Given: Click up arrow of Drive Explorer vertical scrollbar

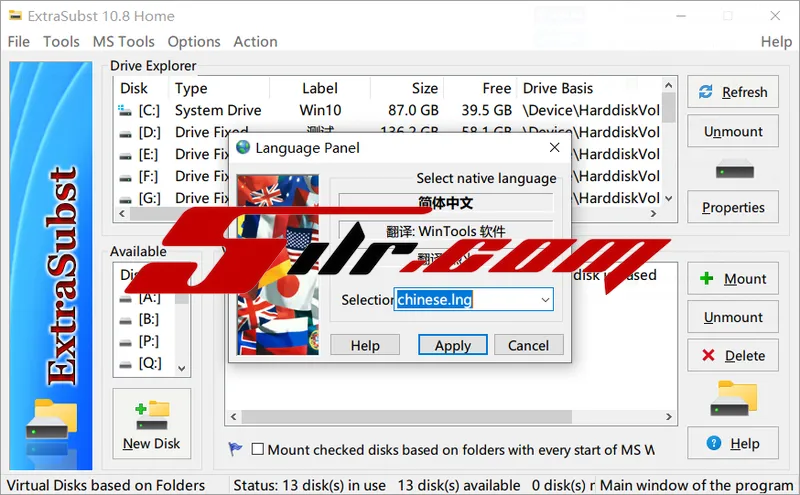Looking at the screenshot, I should tap(668, 85).
